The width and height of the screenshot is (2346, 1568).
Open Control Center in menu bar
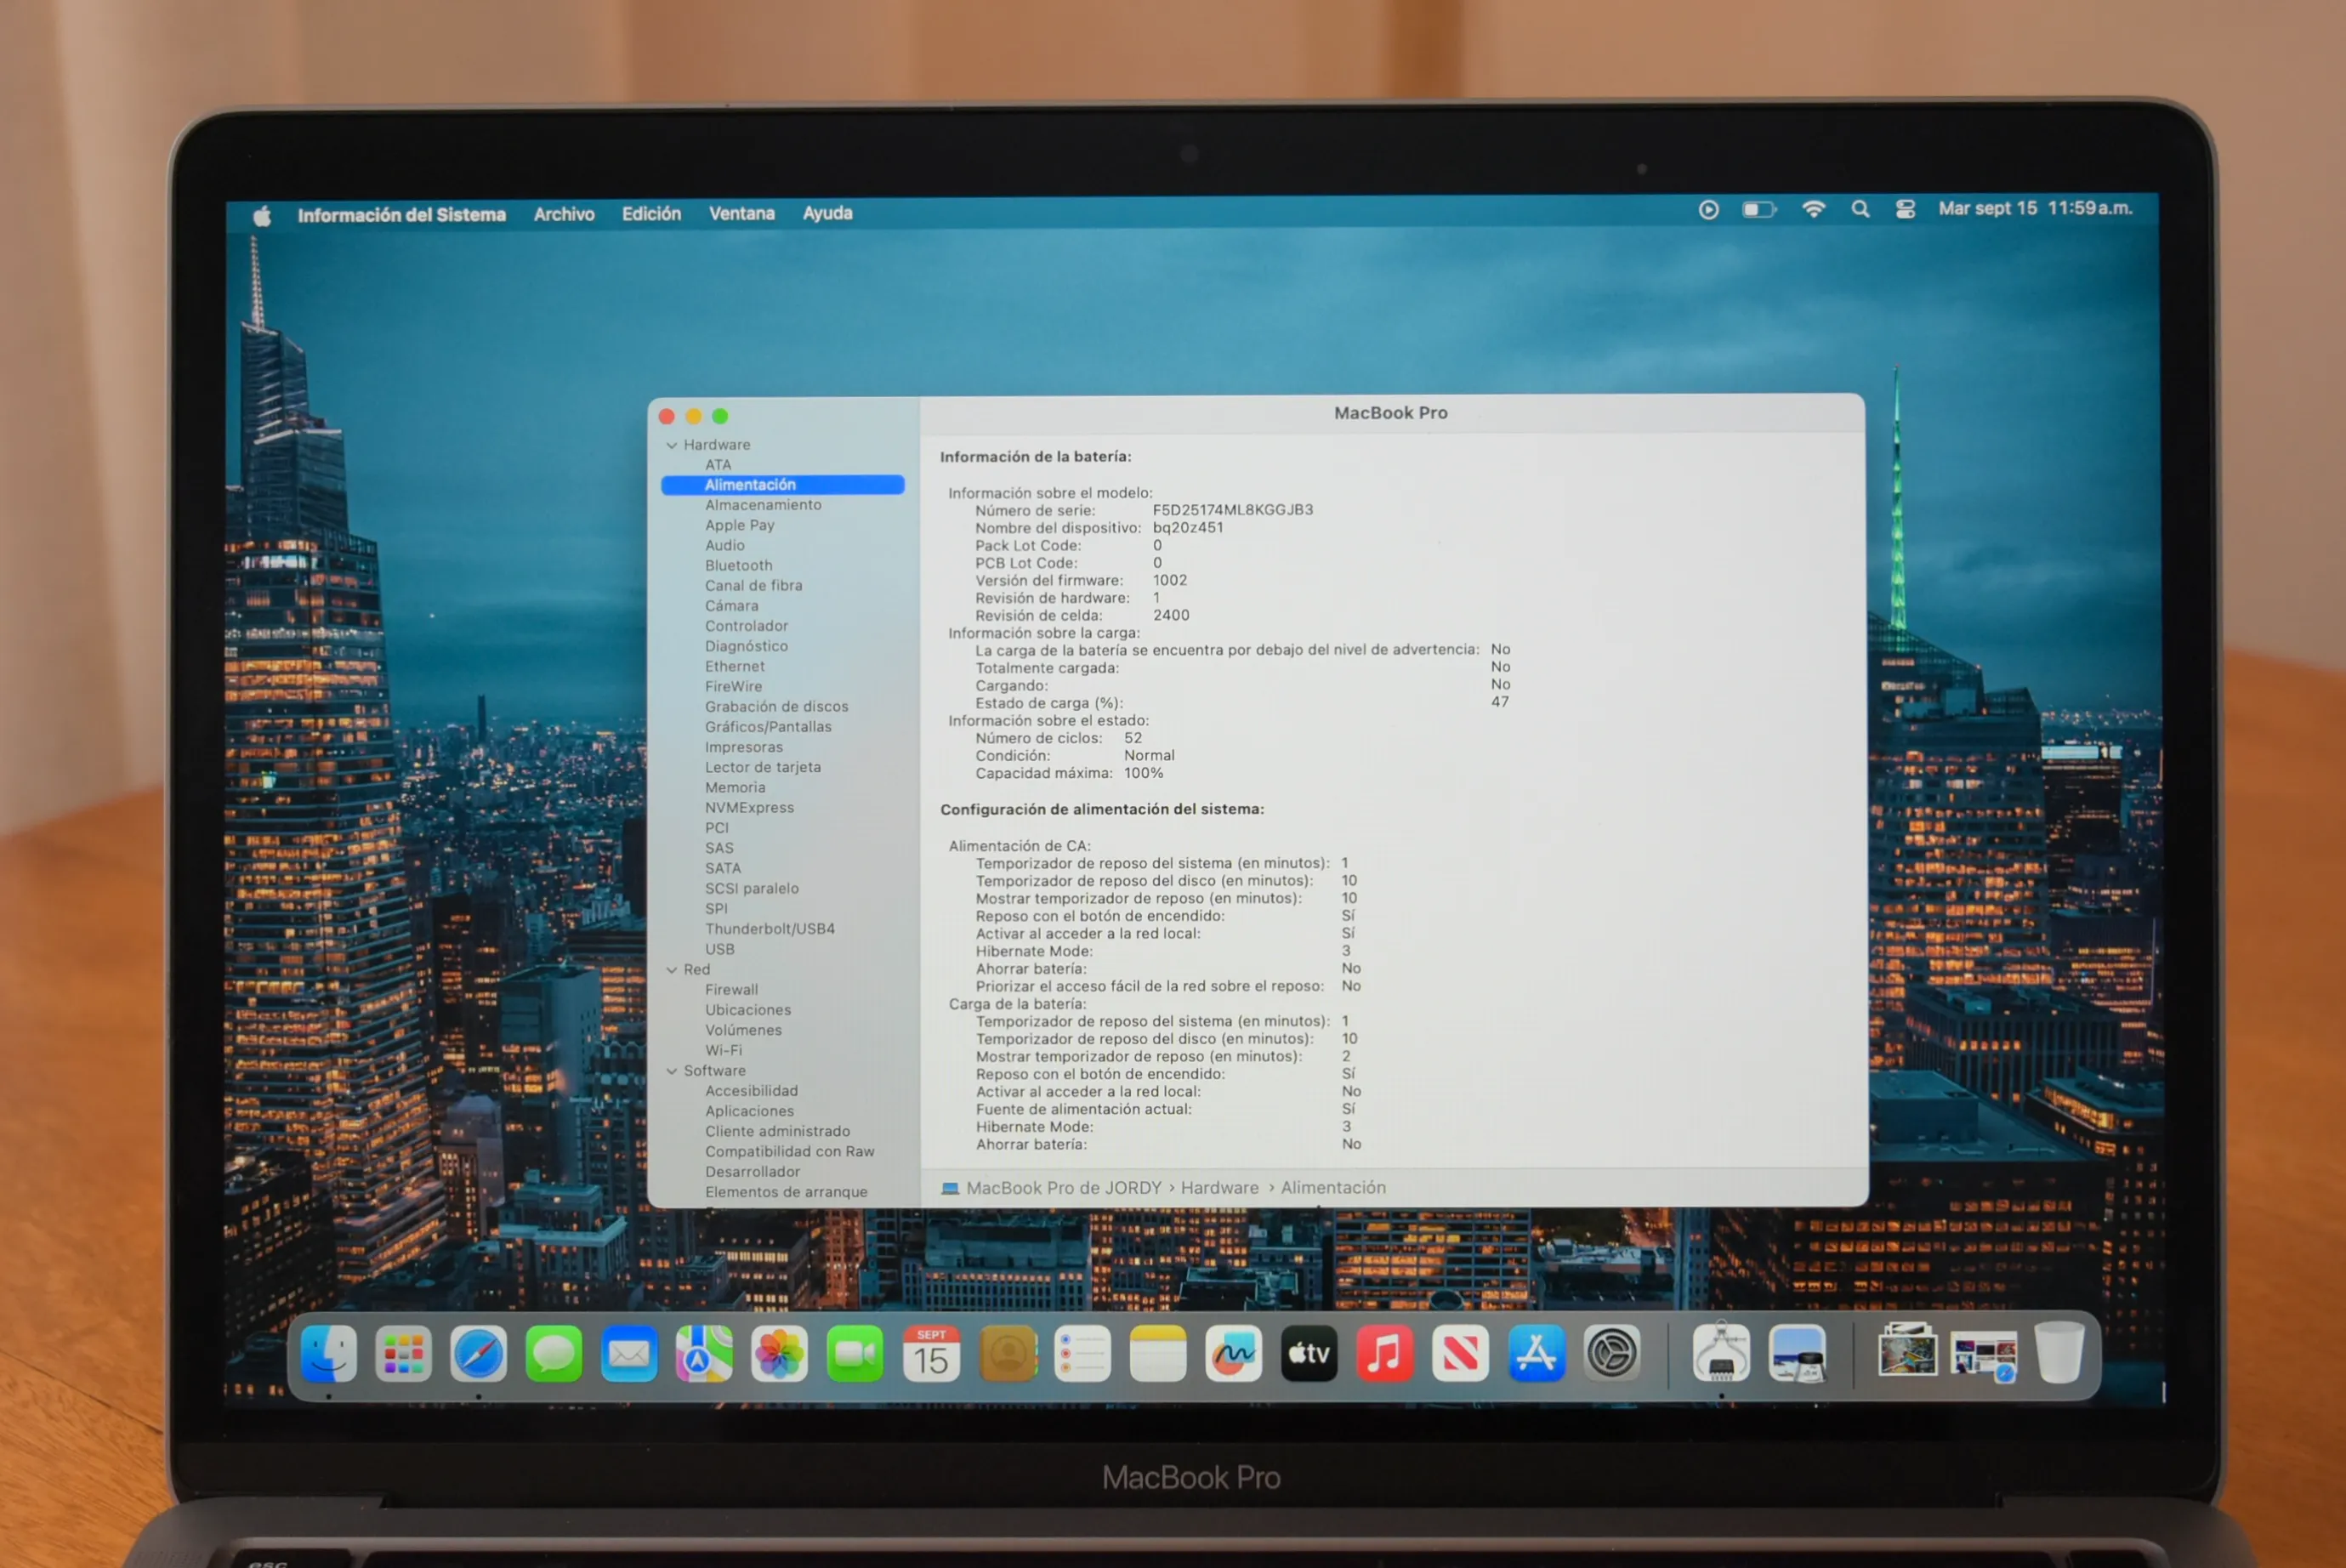coord(1905,209)
